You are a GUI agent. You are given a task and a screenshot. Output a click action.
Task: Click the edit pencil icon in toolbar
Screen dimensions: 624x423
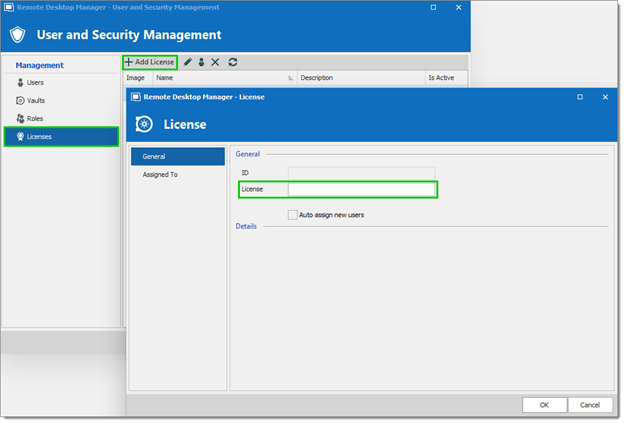point(188,62)
